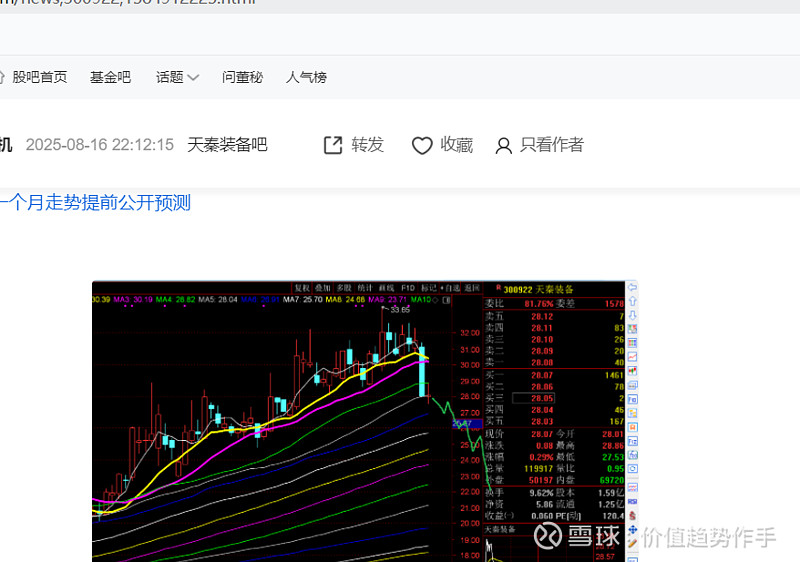Screen dimensions: 800x562
Task: Click the left arrow icon beside chart
Action: click(x=632, y=288)
